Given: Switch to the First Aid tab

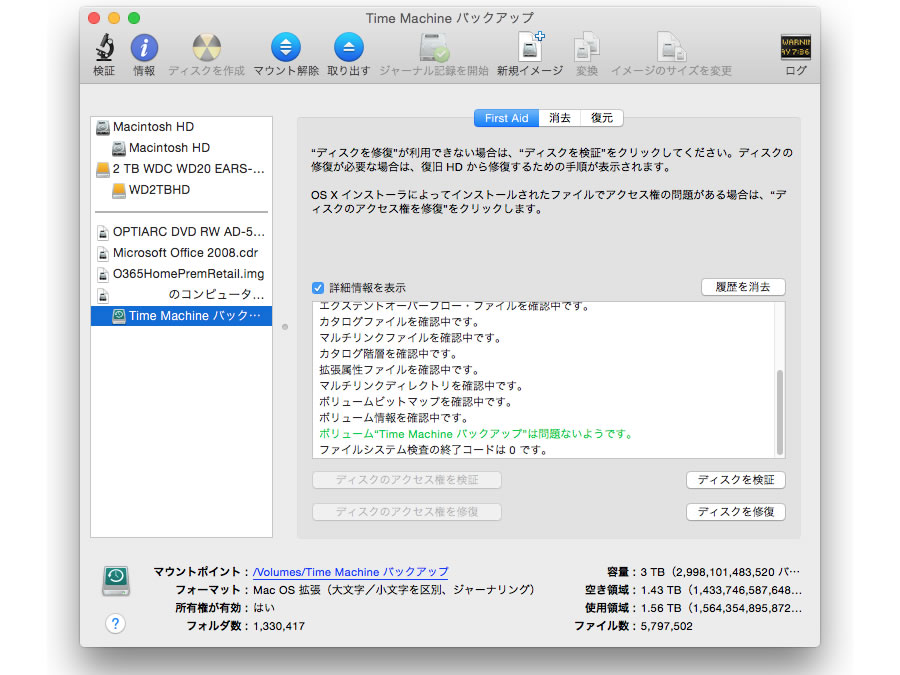Looking at the screenshot, I should [506, 118].
